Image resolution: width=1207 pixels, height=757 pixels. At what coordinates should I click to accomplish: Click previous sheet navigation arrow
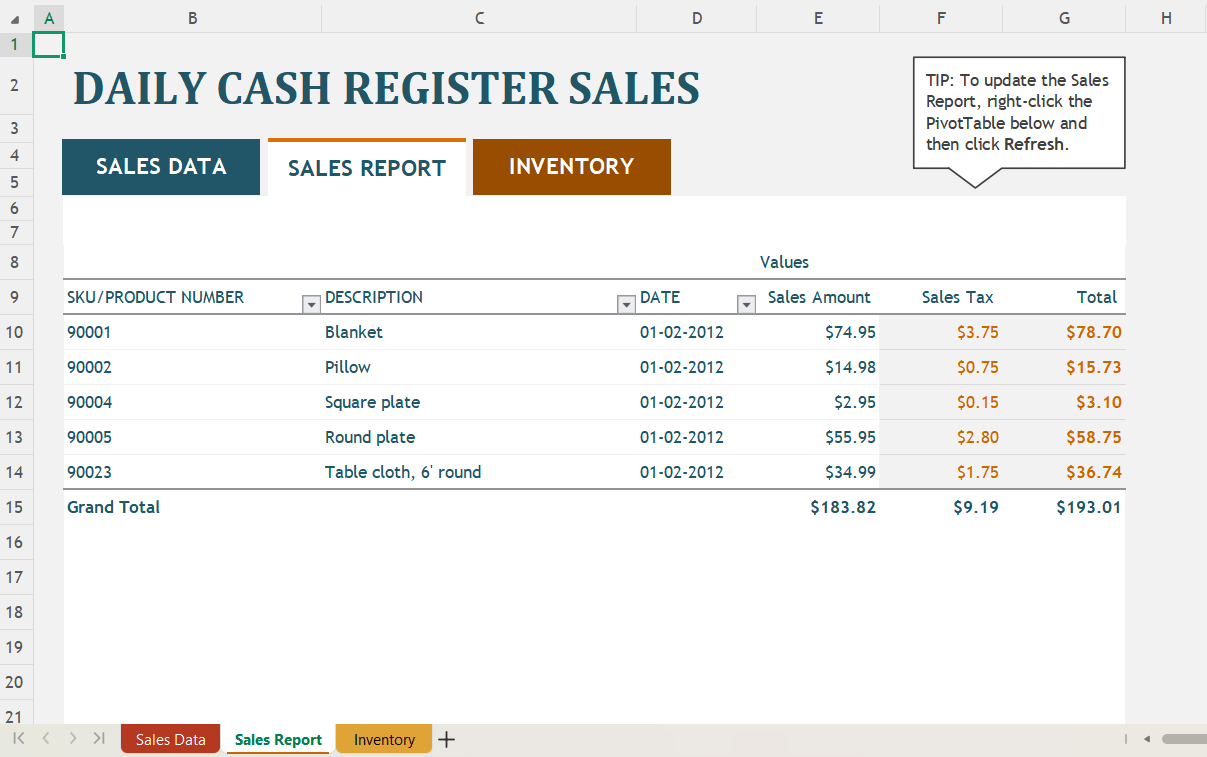point(46,738)
